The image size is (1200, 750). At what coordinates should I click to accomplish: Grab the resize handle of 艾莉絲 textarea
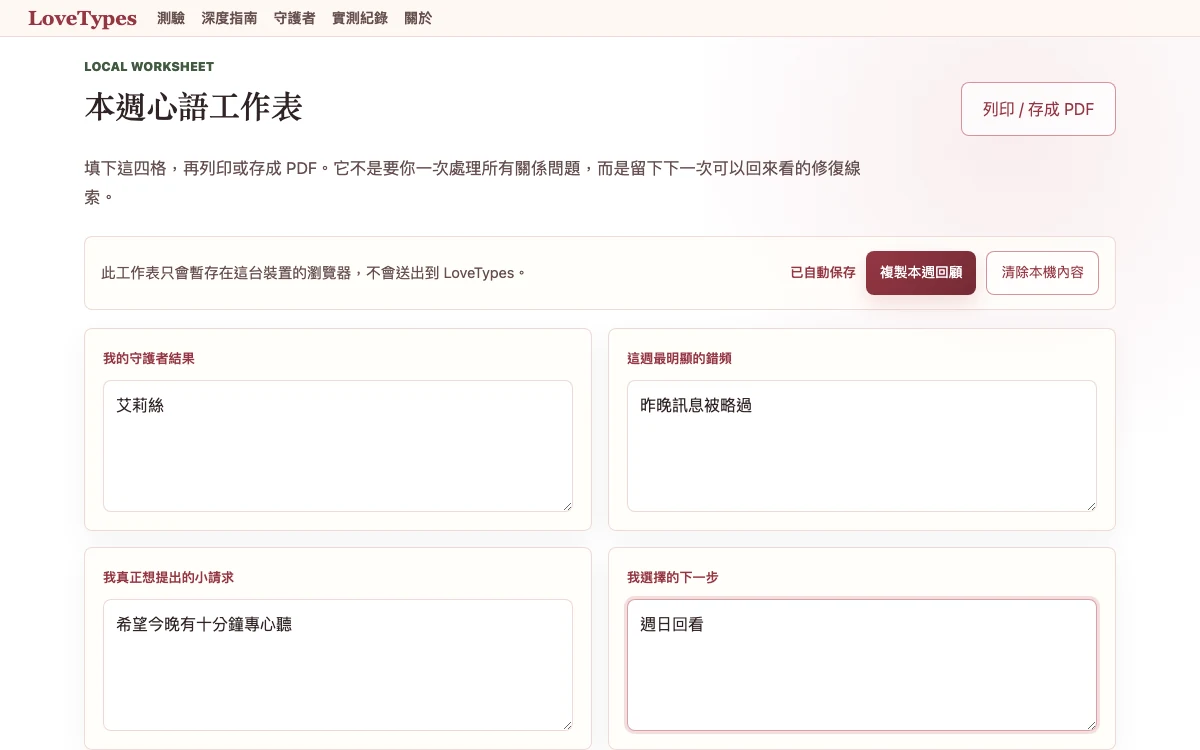pyautogui.click(x=567, y=506)
